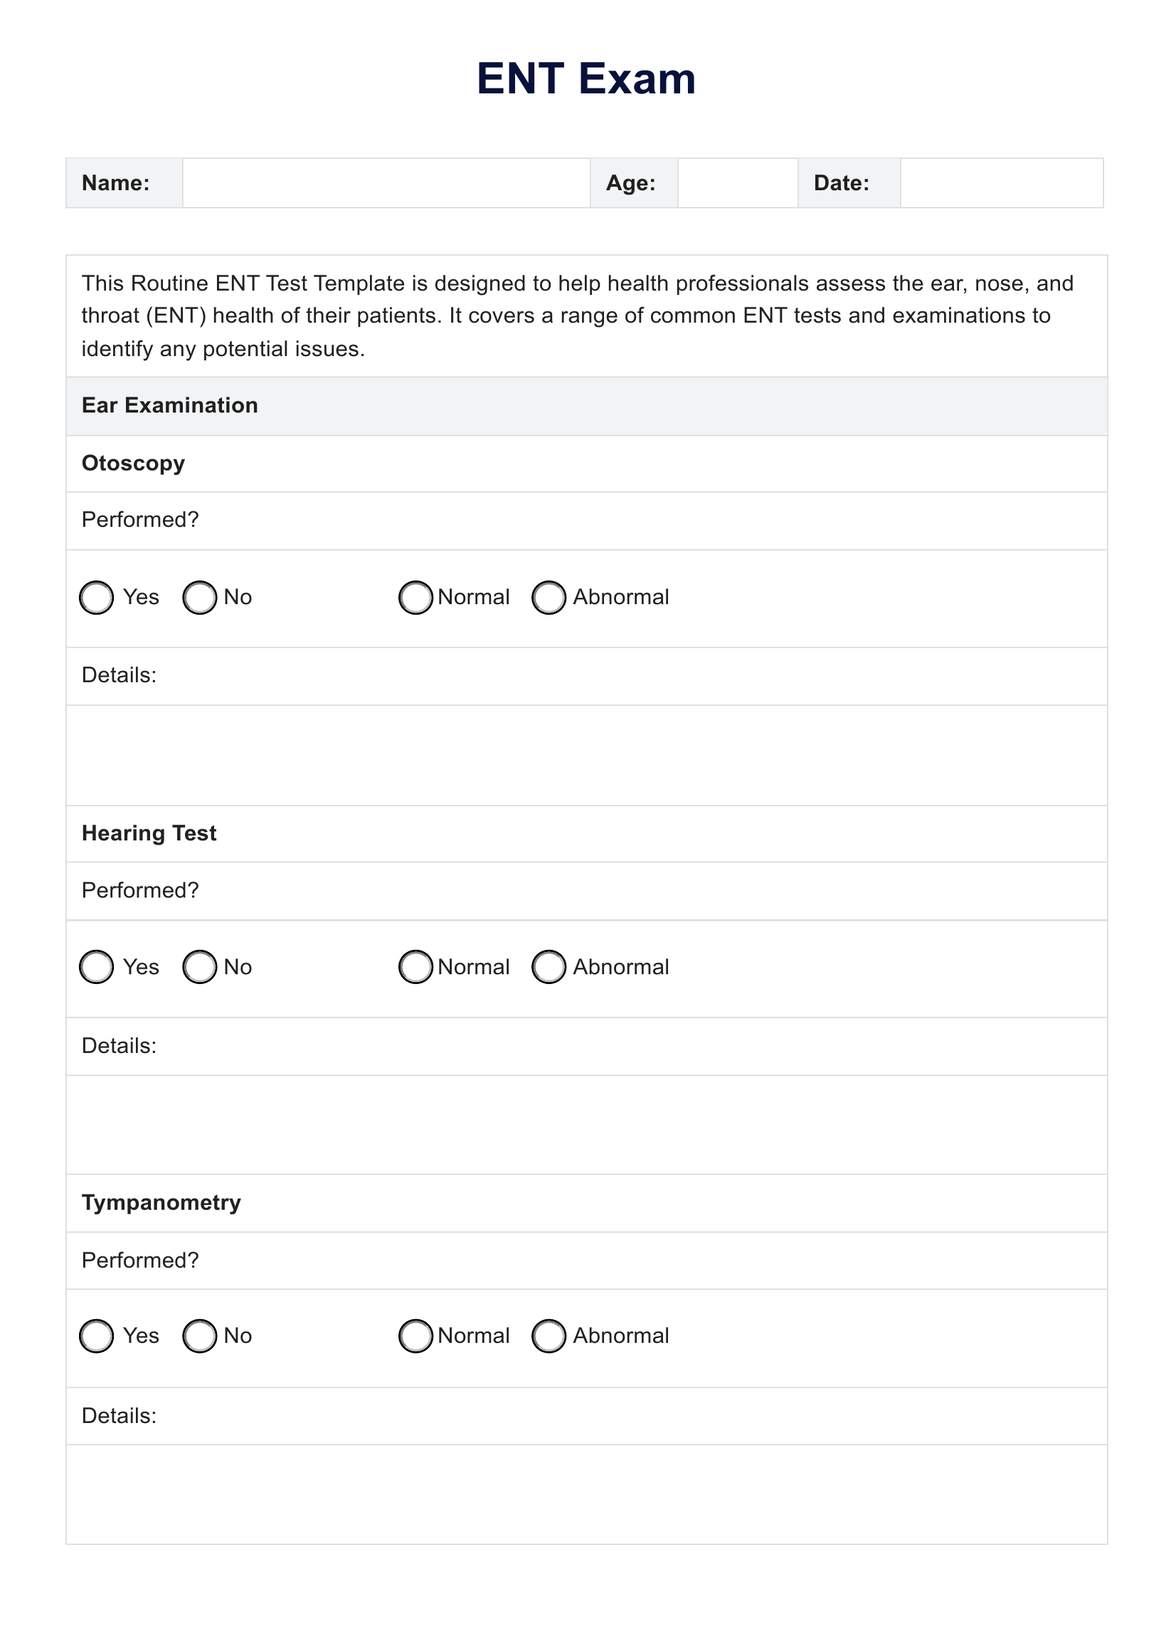Select Yes for Hearing Test performed
This screenshot has height=1630, width=1176.
click(x=97, y=967)
